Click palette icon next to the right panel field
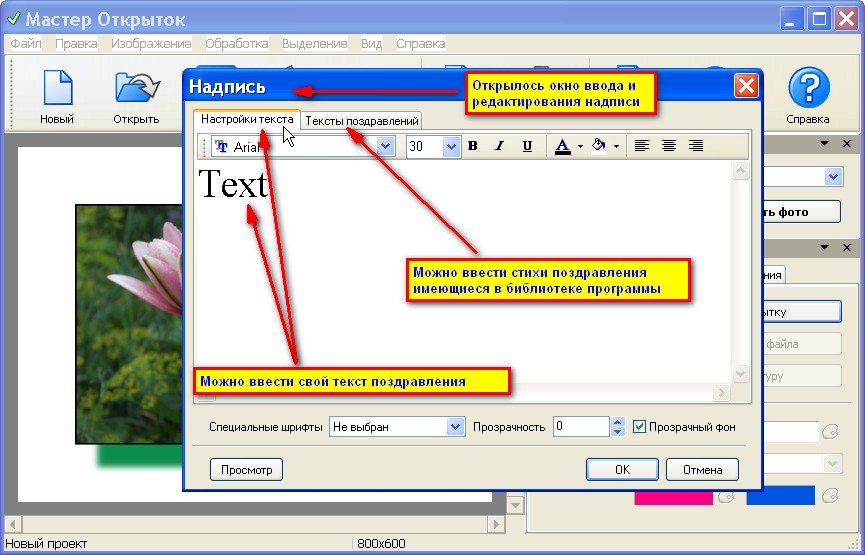This screenshot has height=555, width=865. (830, 431)
